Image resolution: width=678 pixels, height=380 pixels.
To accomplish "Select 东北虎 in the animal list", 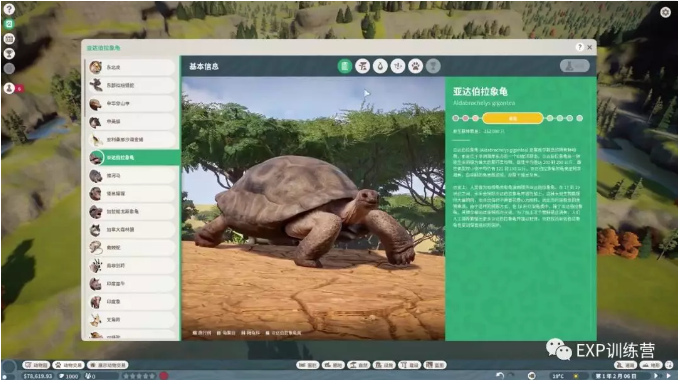I will tap(132, 67).
